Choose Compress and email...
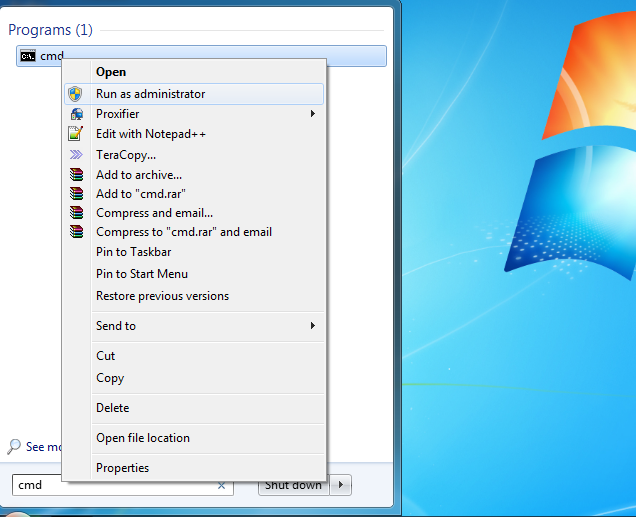 point(195,213)
